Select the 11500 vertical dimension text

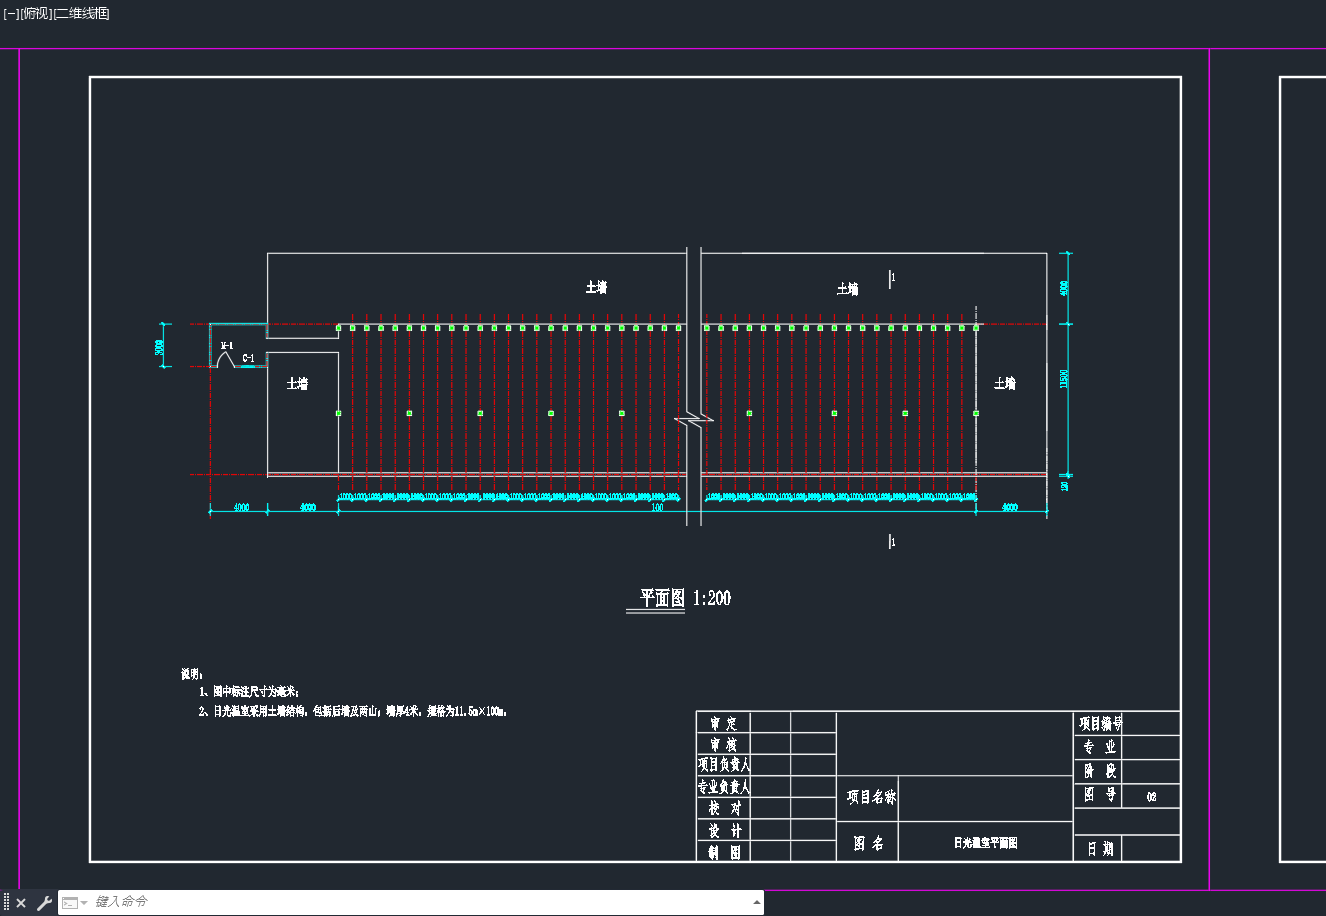click(x=1064, y=379)
